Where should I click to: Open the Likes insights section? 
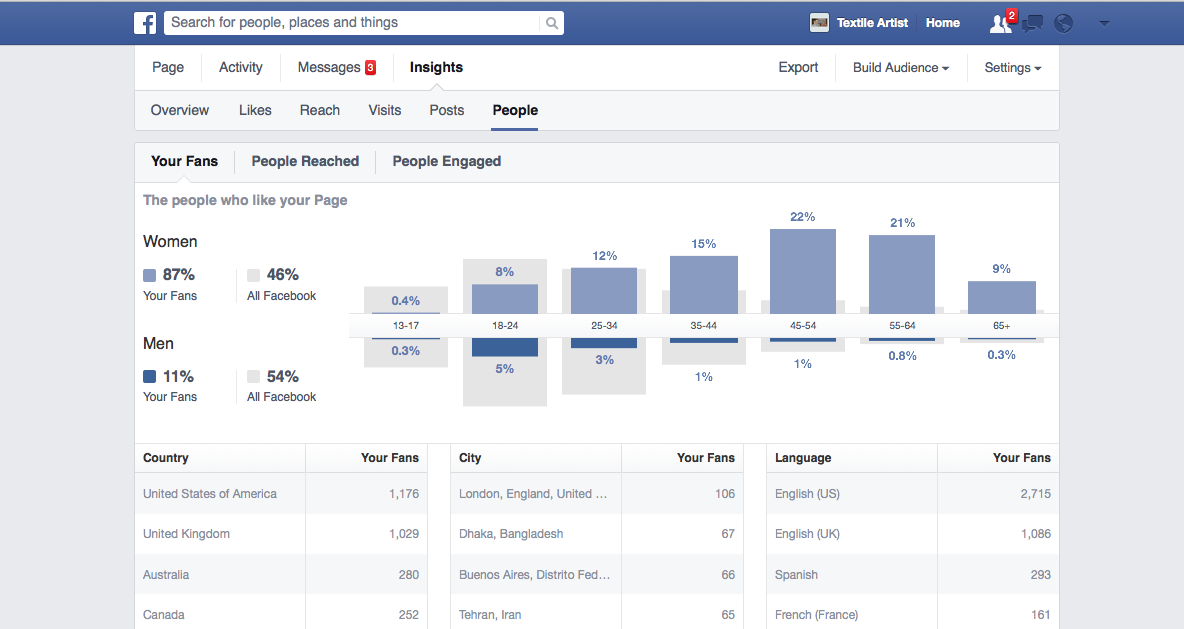pyautogui.click(x=255, y=110)
